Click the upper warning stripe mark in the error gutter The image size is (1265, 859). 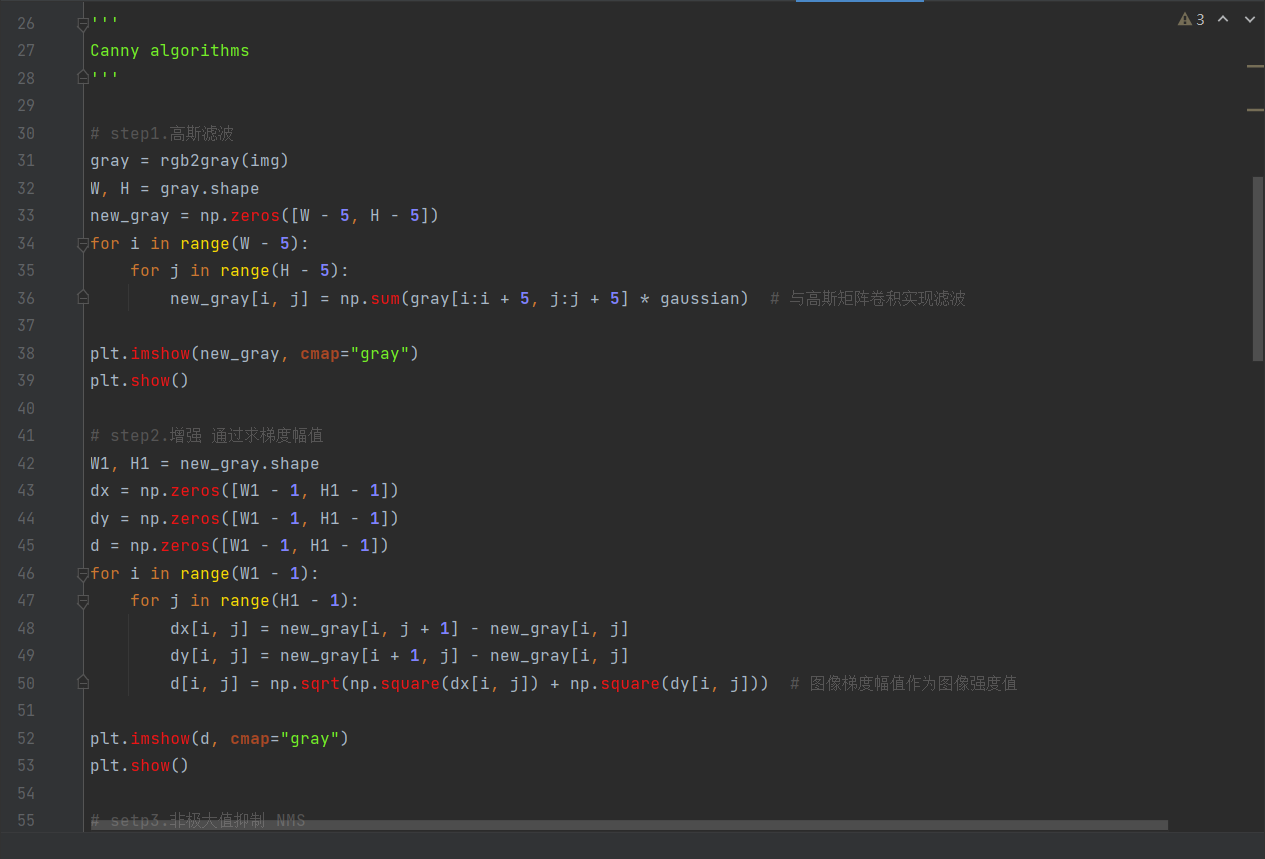(x=1255, y=66)
